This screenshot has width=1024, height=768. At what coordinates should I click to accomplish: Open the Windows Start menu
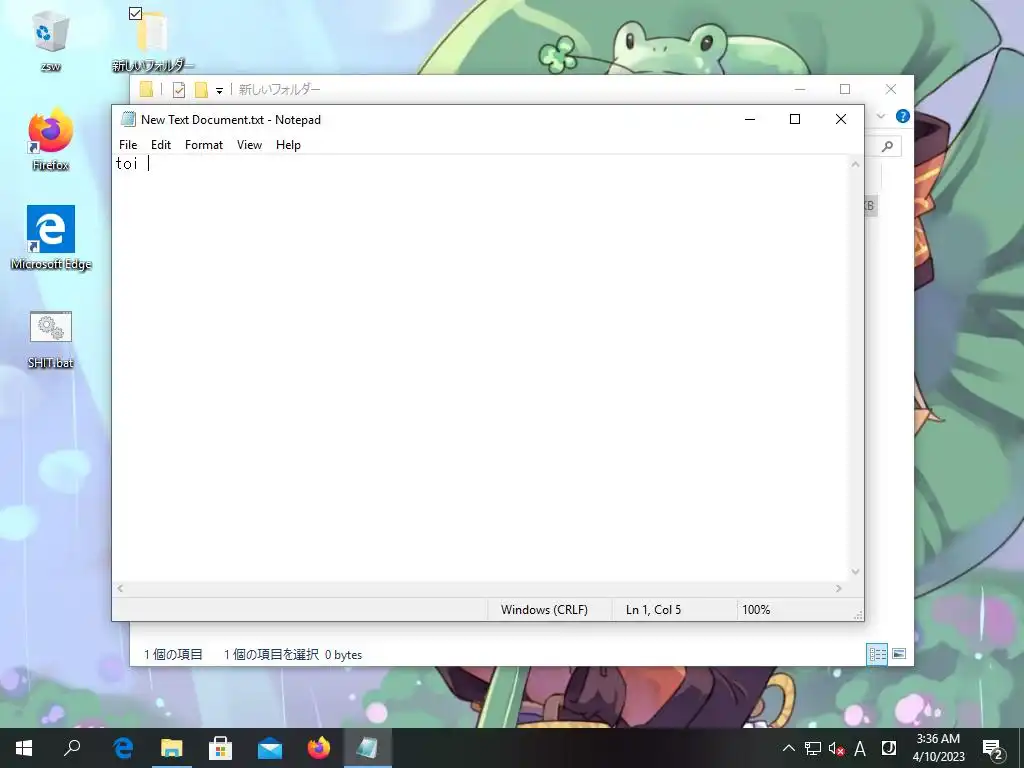coord(24,748)
